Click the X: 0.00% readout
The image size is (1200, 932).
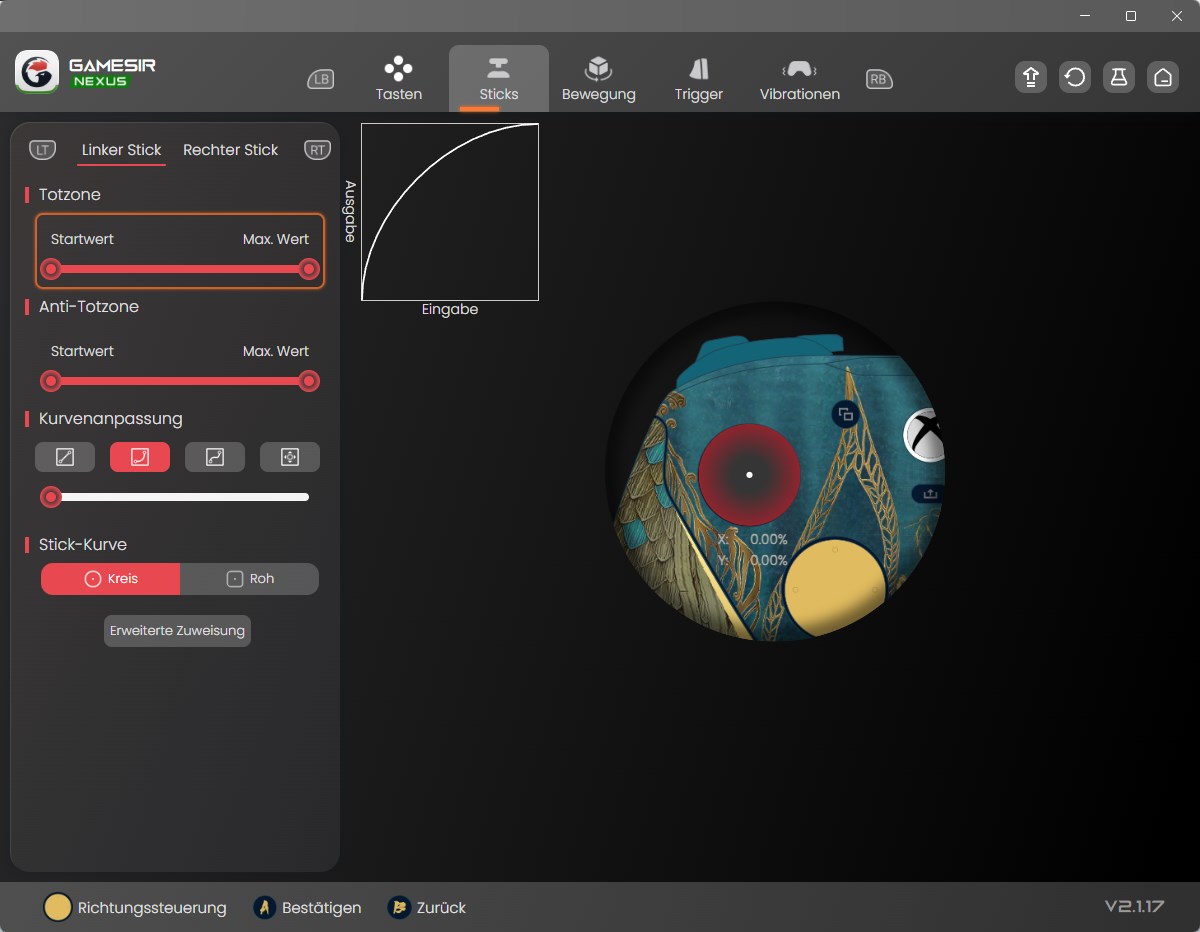pyautogui.click(x=753, y=539)
